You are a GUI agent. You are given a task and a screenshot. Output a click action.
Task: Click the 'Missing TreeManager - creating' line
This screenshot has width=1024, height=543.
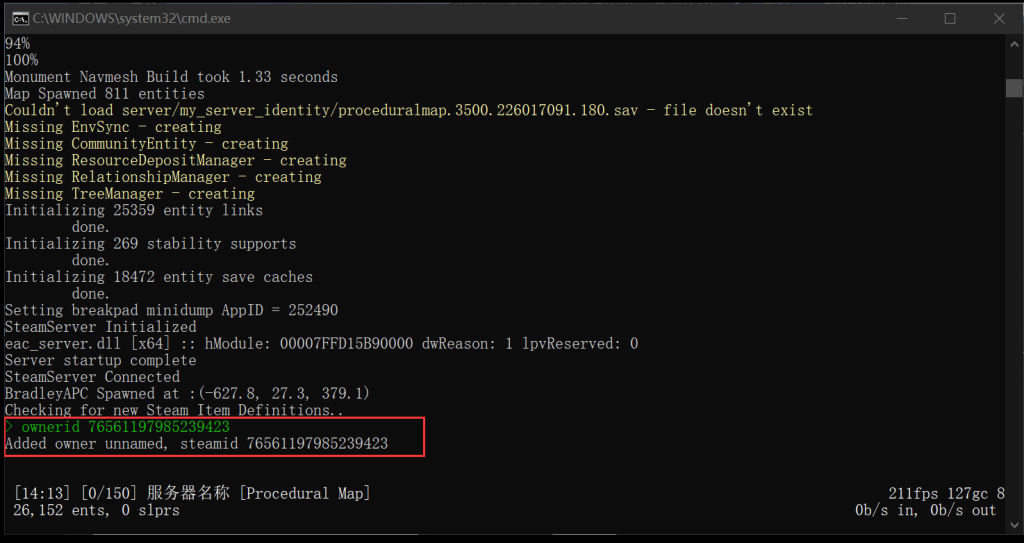[130, 193]
